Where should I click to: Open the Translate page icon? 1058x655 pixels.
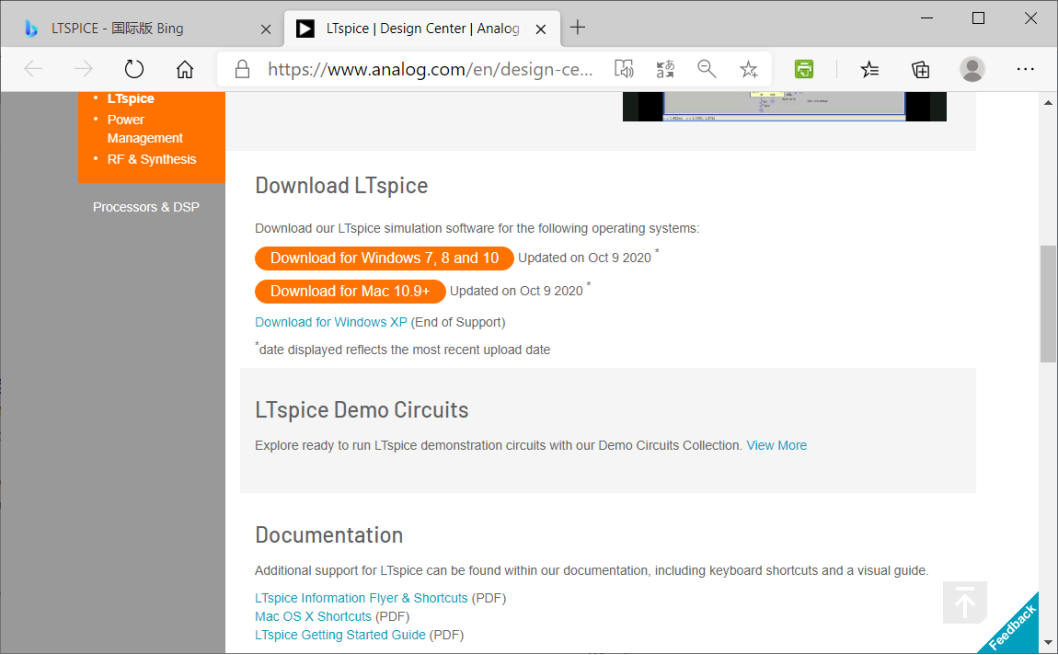pos(665,69)
